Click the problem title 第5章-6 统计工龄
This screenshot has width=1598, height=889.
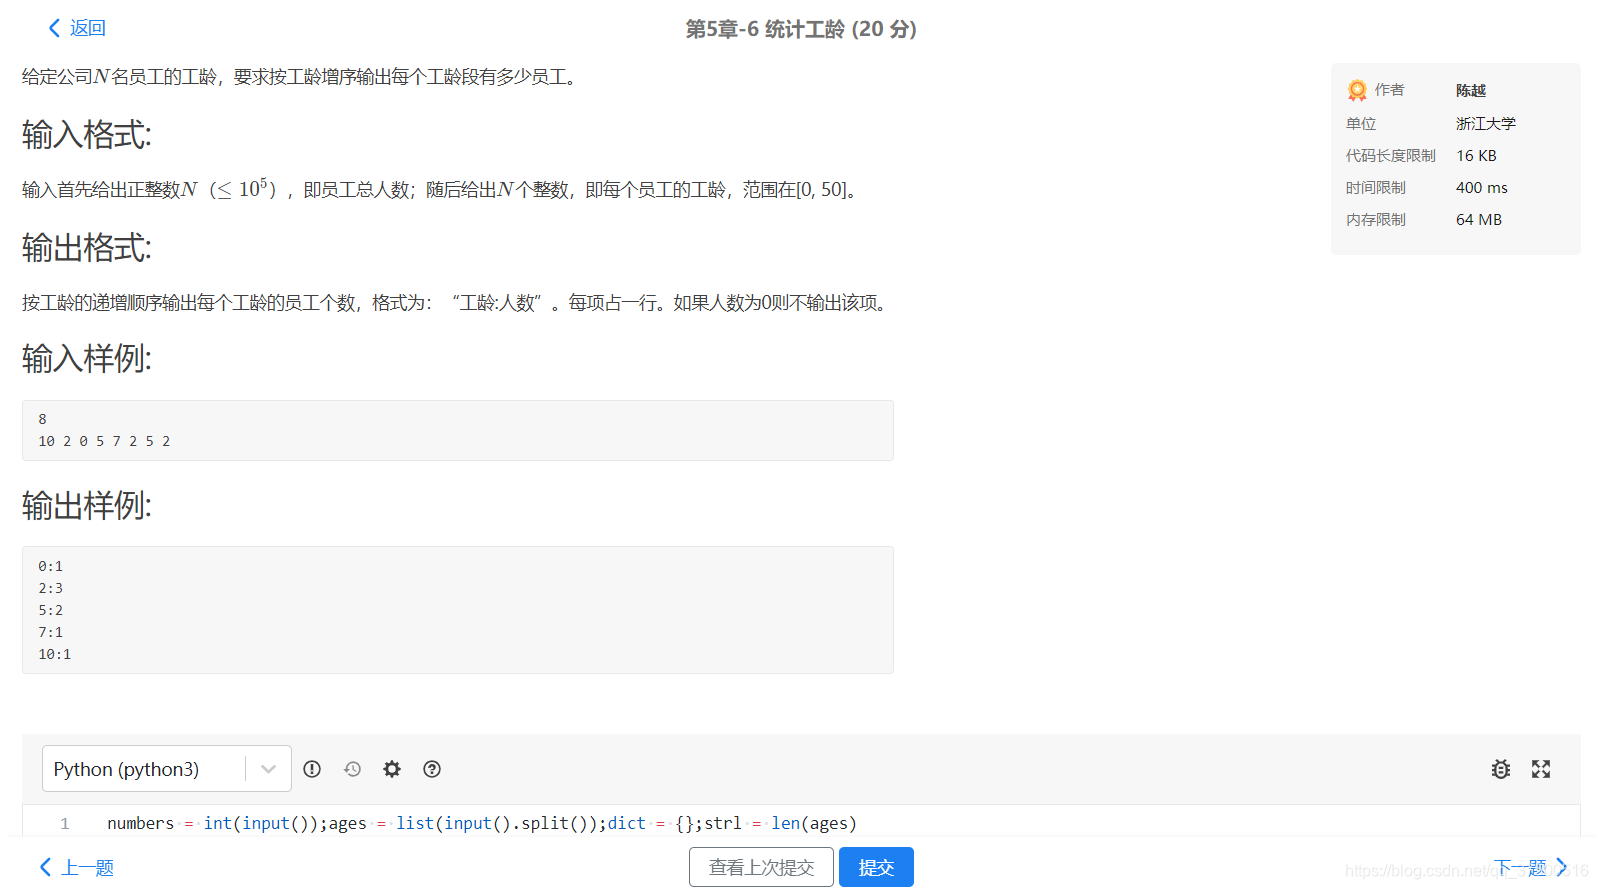(800, 29)
